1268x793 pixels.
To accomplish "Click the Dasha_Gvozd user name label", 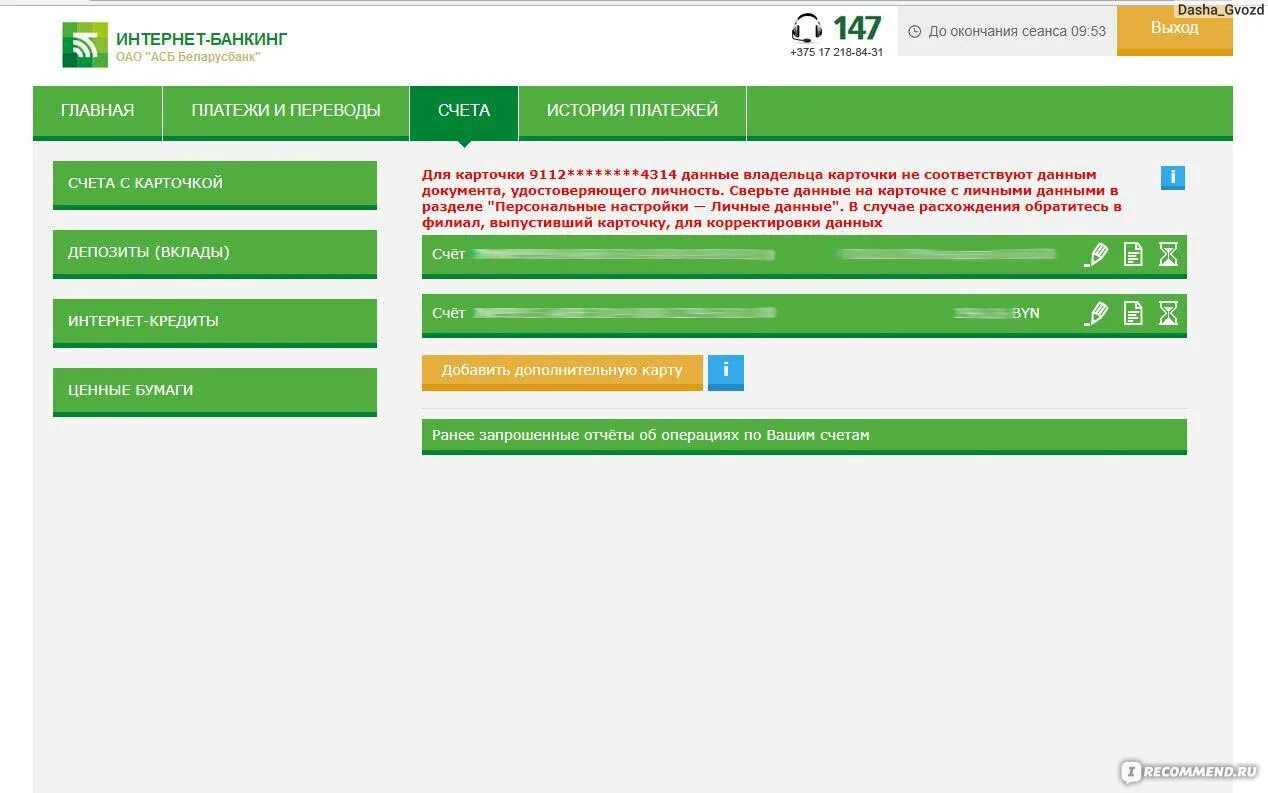I will pos(1221,9).
